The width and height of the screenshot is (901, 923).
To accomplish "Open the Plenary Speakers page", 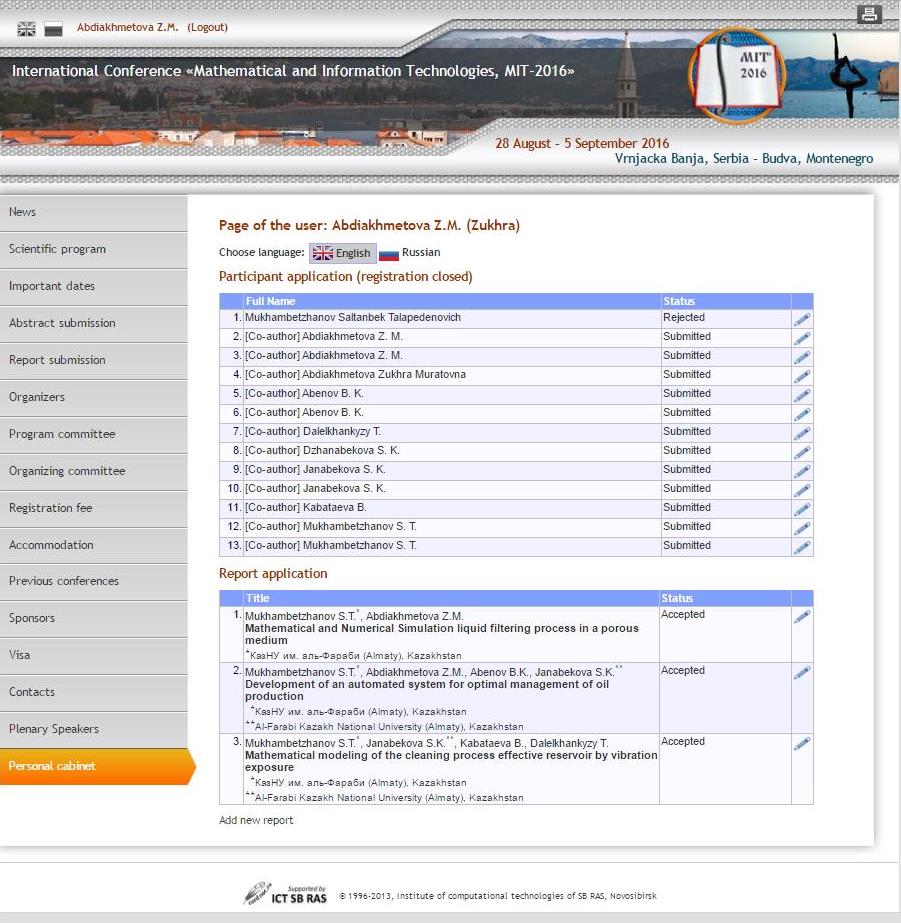I will [x=54, y=729].
